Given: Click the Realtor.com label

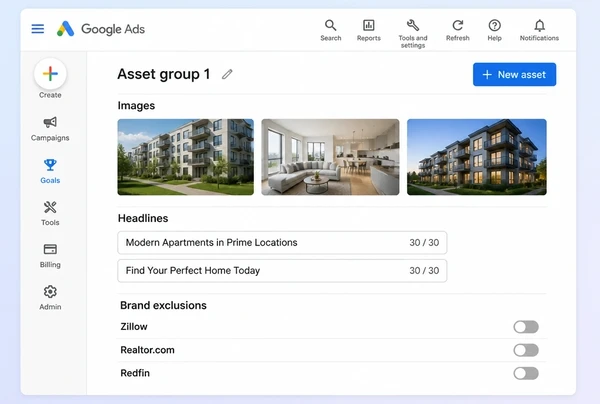Looking at the screenshot, I should click(147, 350).
